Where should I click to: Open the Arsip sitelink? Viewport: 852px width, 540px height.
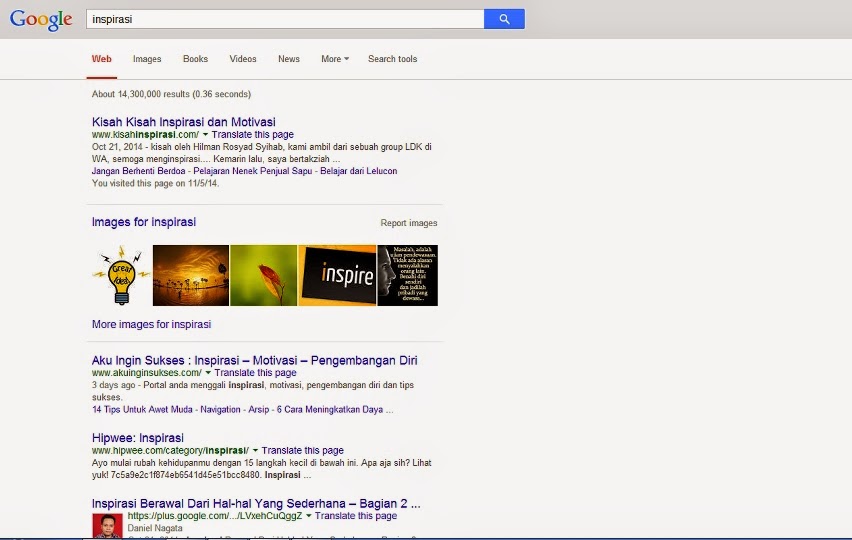259,410
